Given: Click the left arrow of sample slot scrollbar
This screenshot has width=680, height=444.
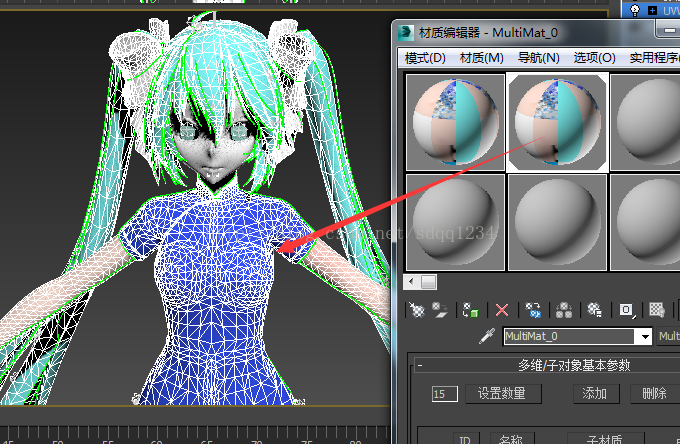Looking at the screenshot, I should [x=411, y=282].
